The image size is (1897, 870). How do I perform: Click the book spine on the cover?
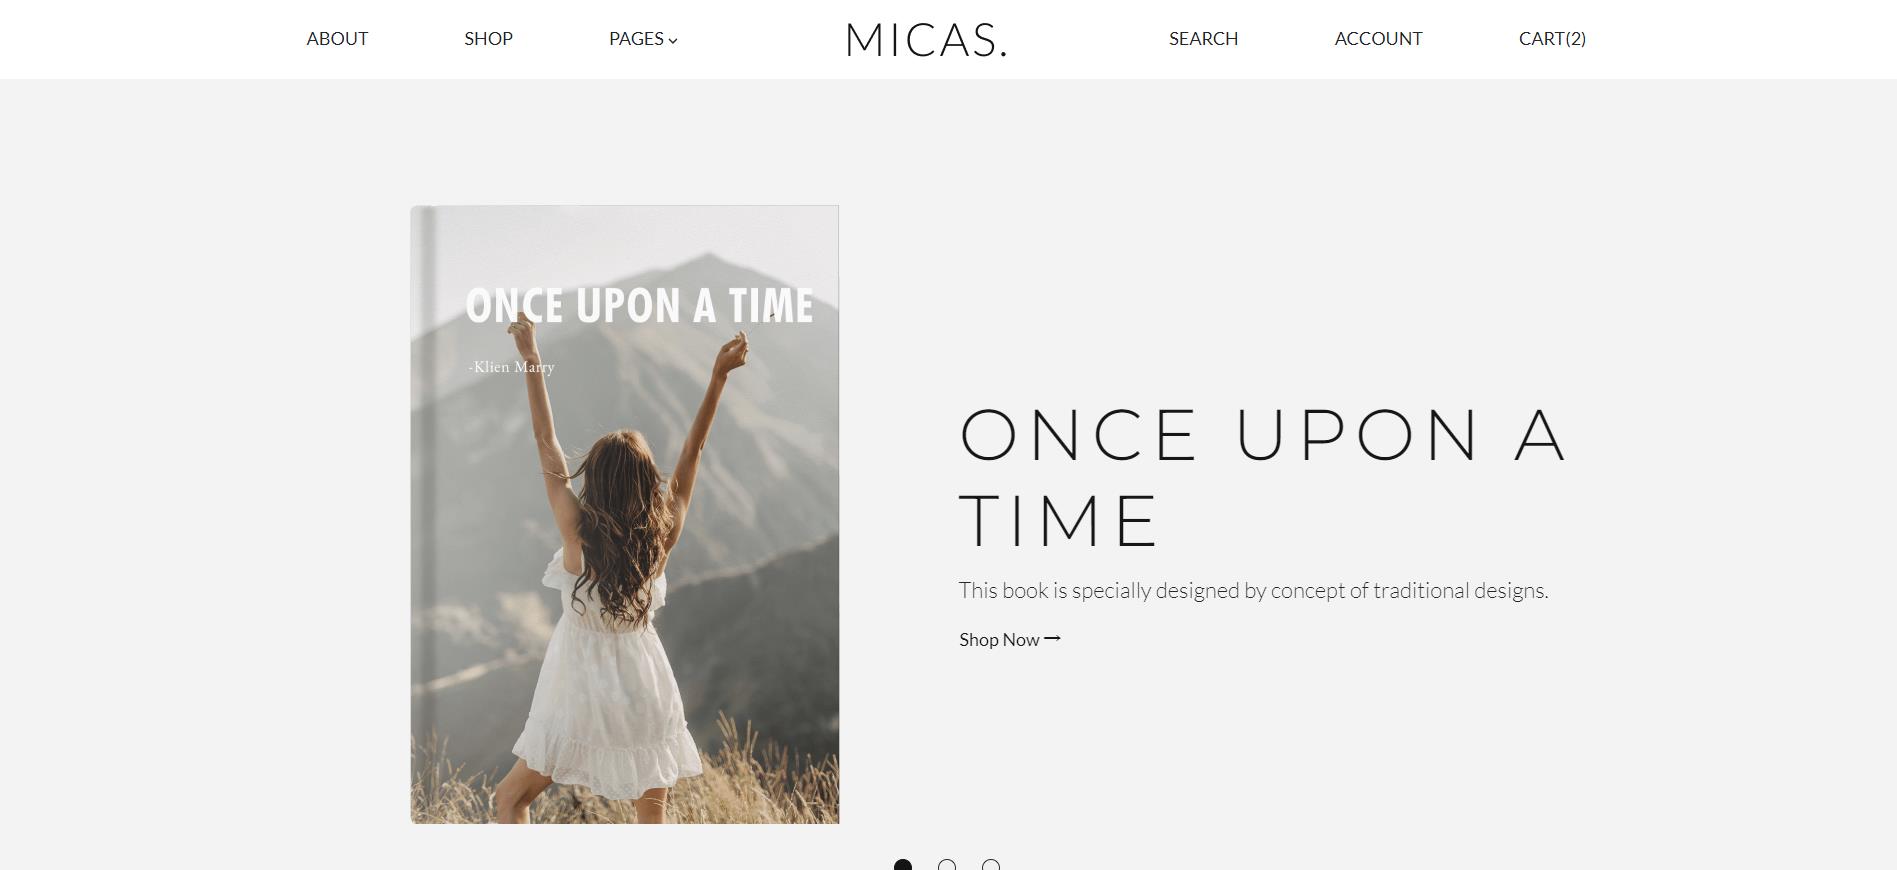point(423,515)
